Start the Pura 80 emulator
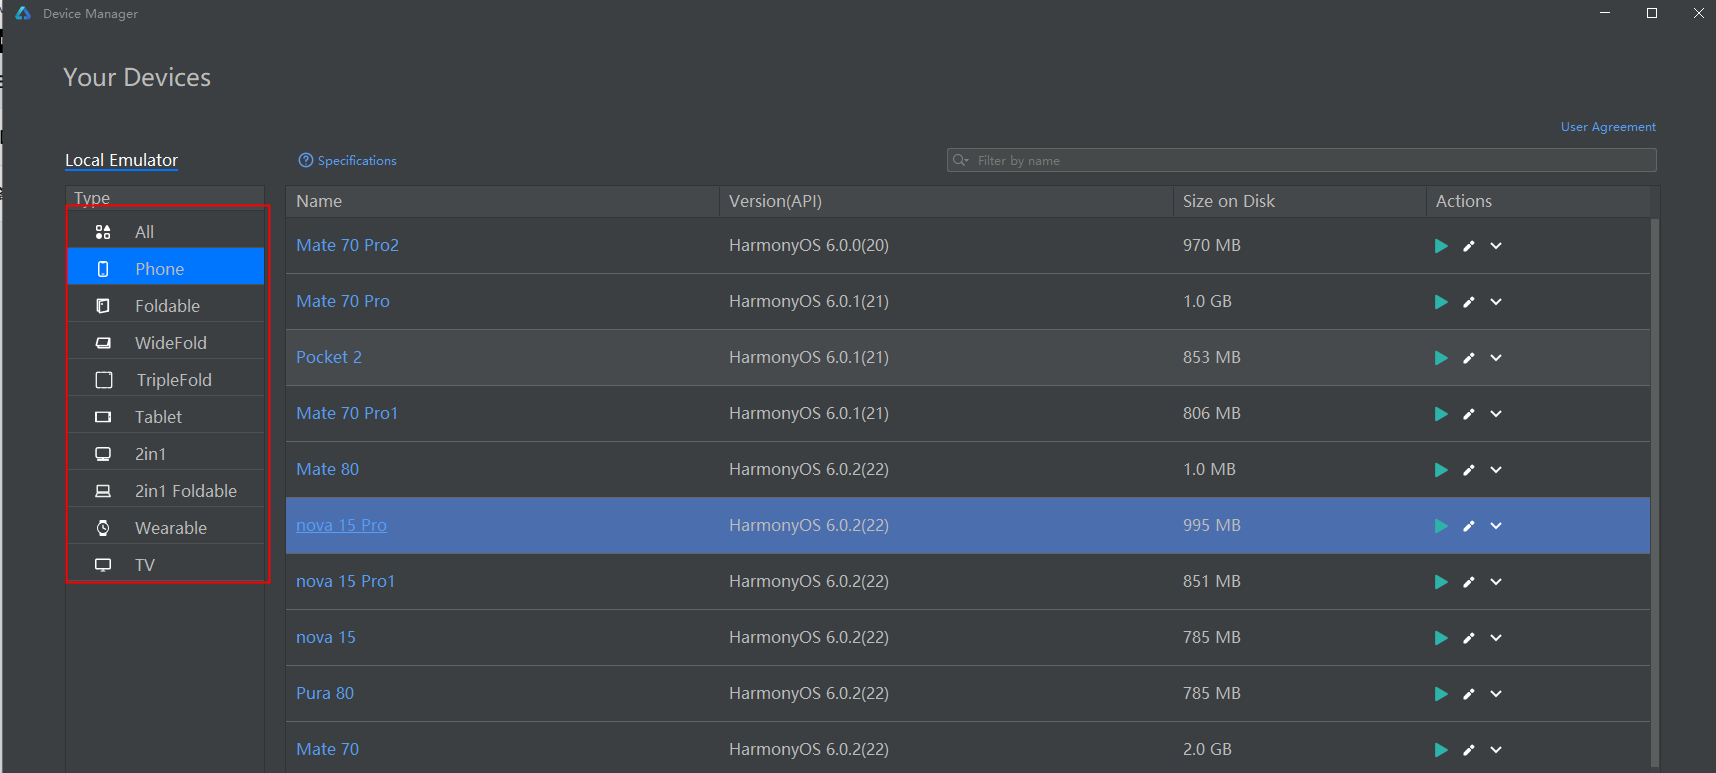This screenshot has height=773, width=1716. [x=1441, y=694]
